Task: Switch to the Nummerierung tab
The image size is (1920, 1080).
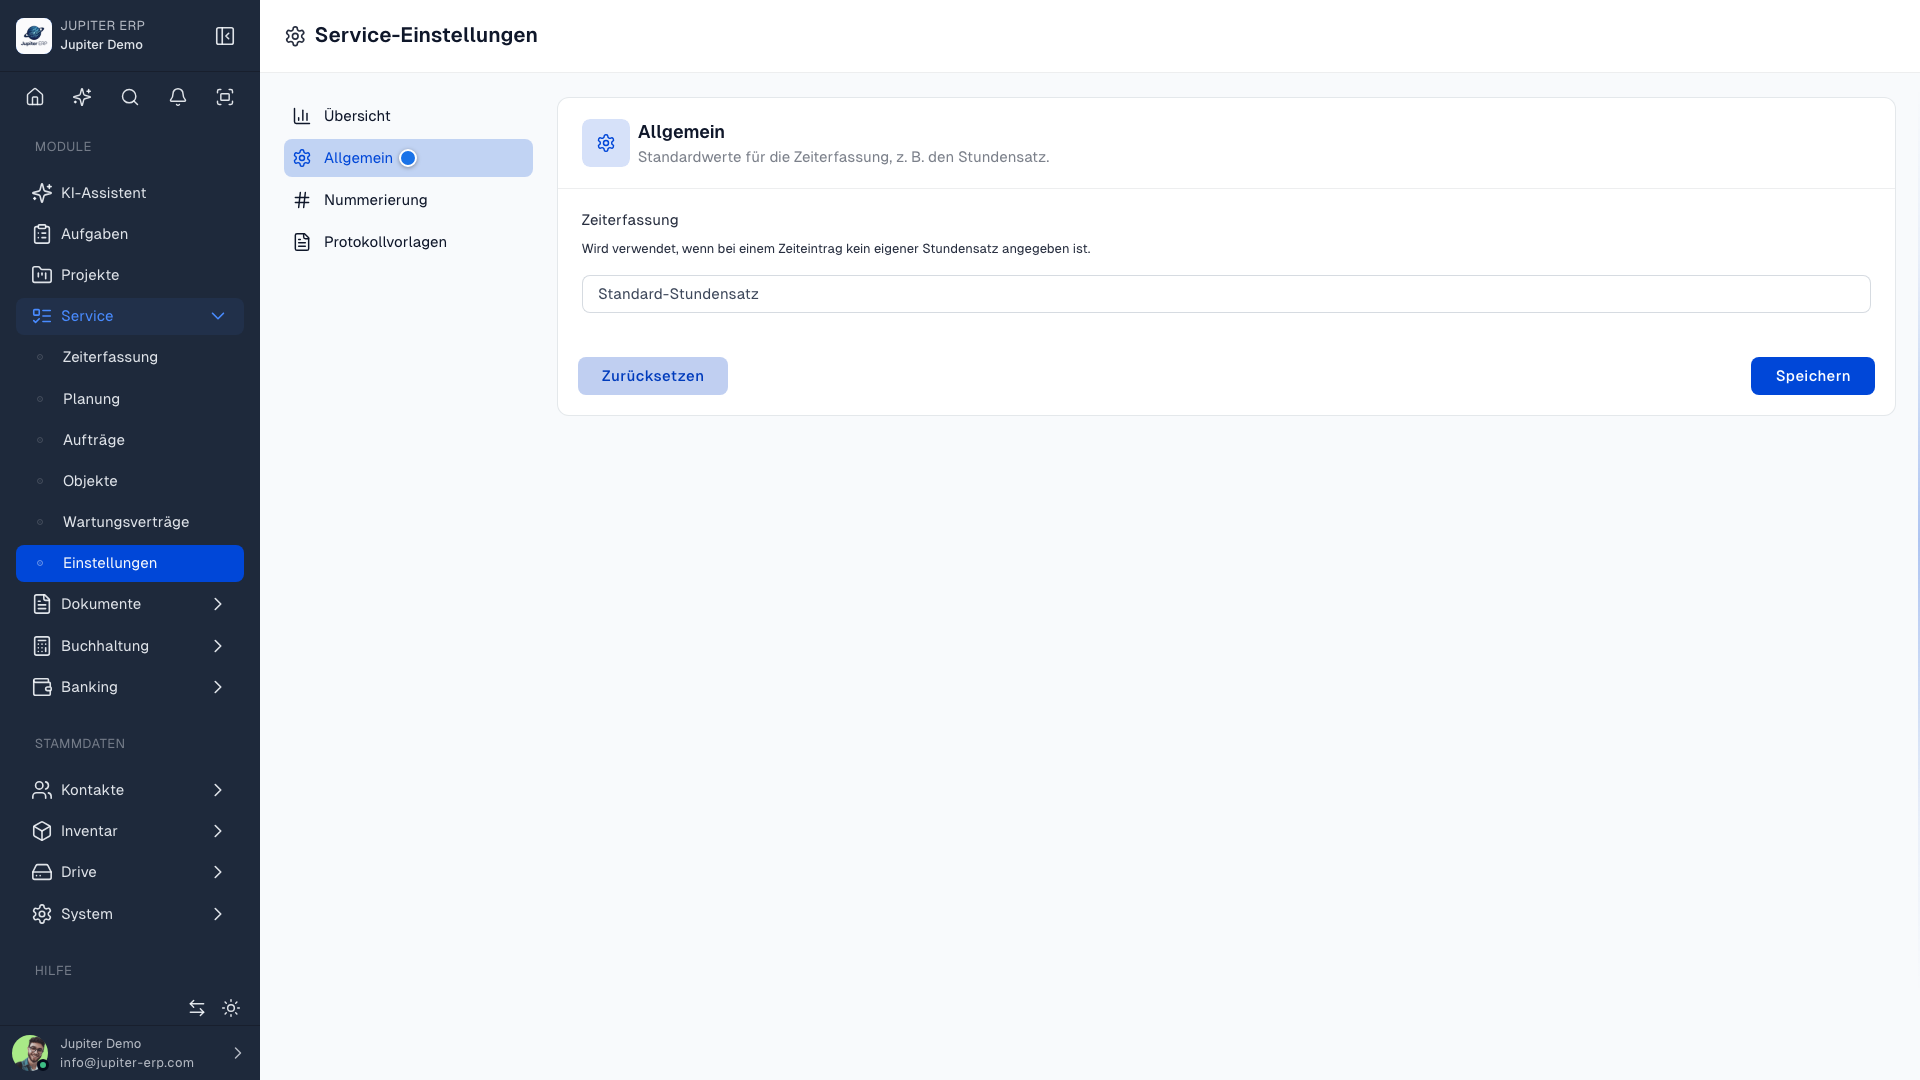Action: click(408, 200)
